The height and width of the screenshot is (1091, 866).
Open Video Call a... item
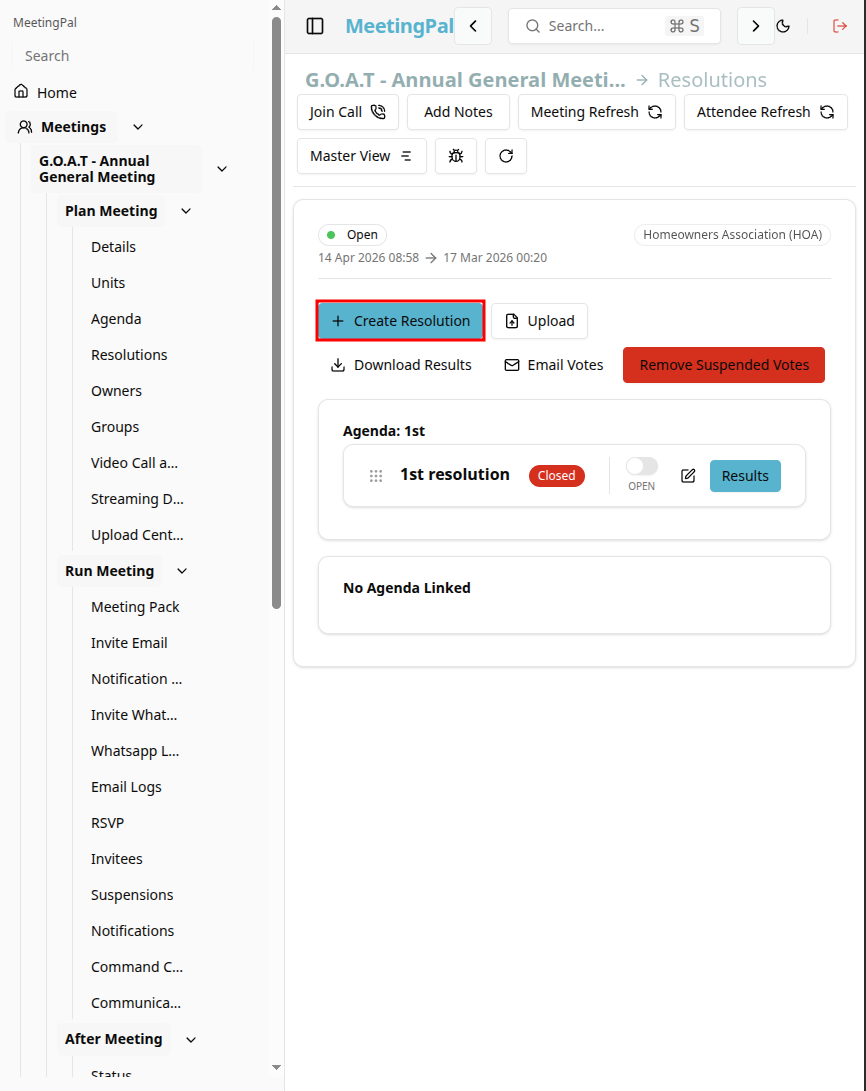(134, 463)
